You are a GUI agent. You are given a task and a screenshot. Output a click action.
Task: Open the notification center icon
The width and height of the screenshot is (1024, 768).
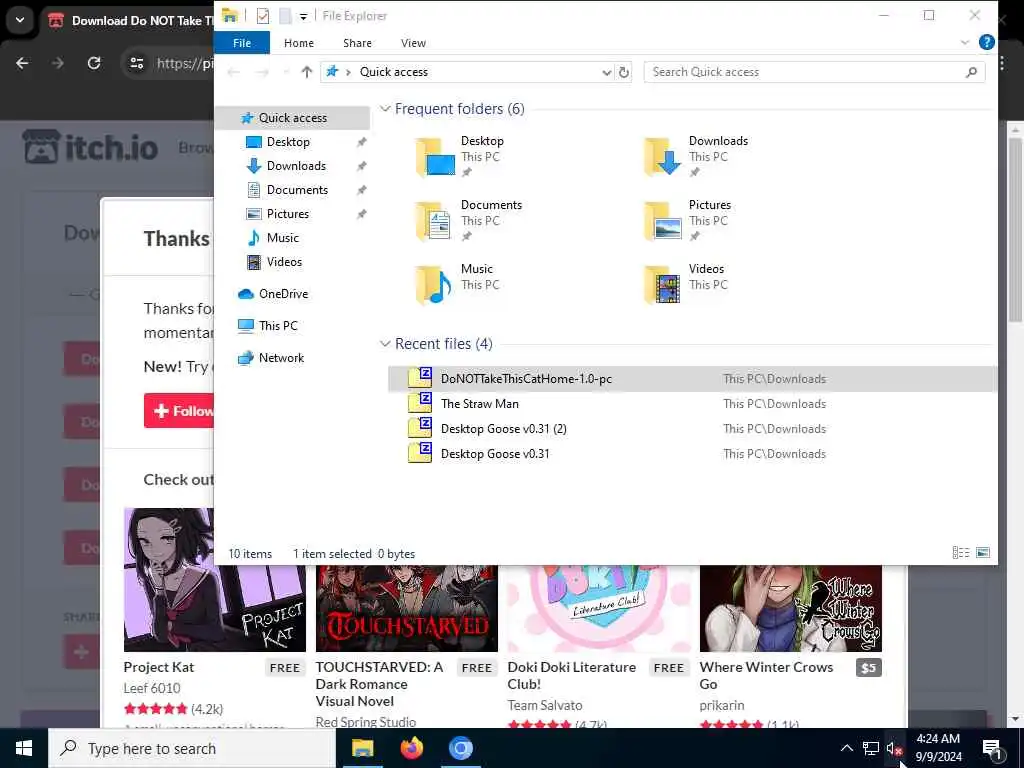coord(993,748)
